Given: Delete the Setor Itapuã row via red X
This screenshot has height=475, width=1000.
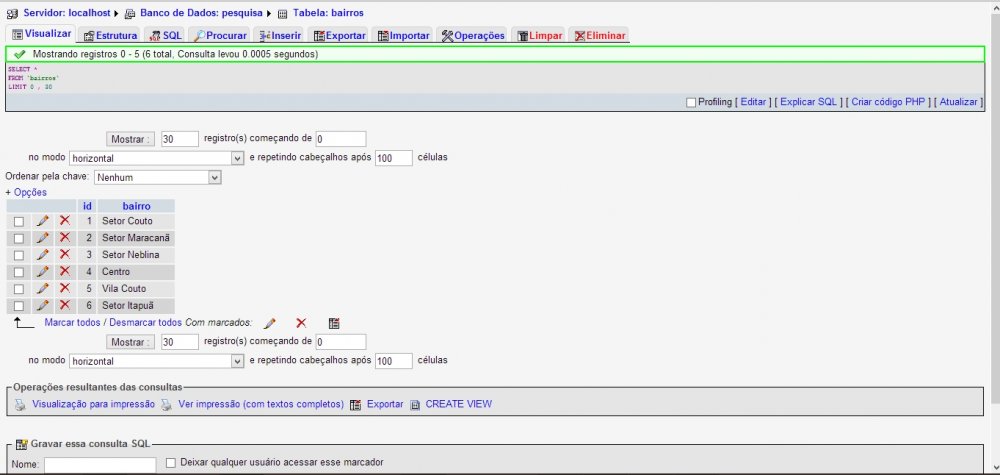Looking at the screenshot, I should pos(64,305).
